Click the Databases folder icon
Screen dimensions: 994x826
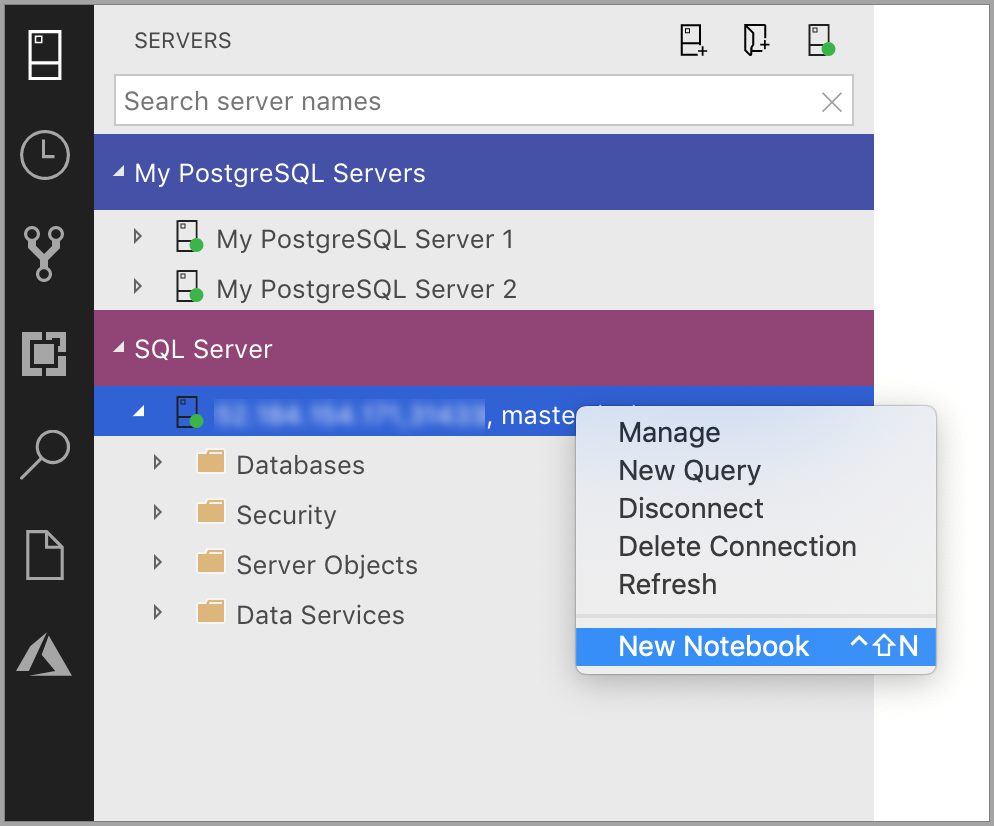[211, 461]
